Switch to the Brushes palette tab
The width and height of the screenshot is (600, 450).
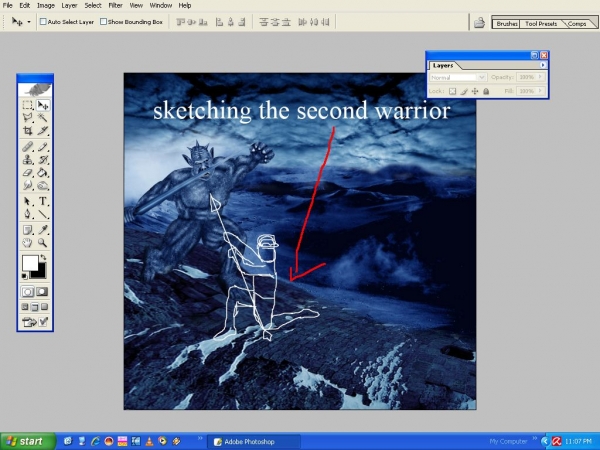tap(506, 24)
